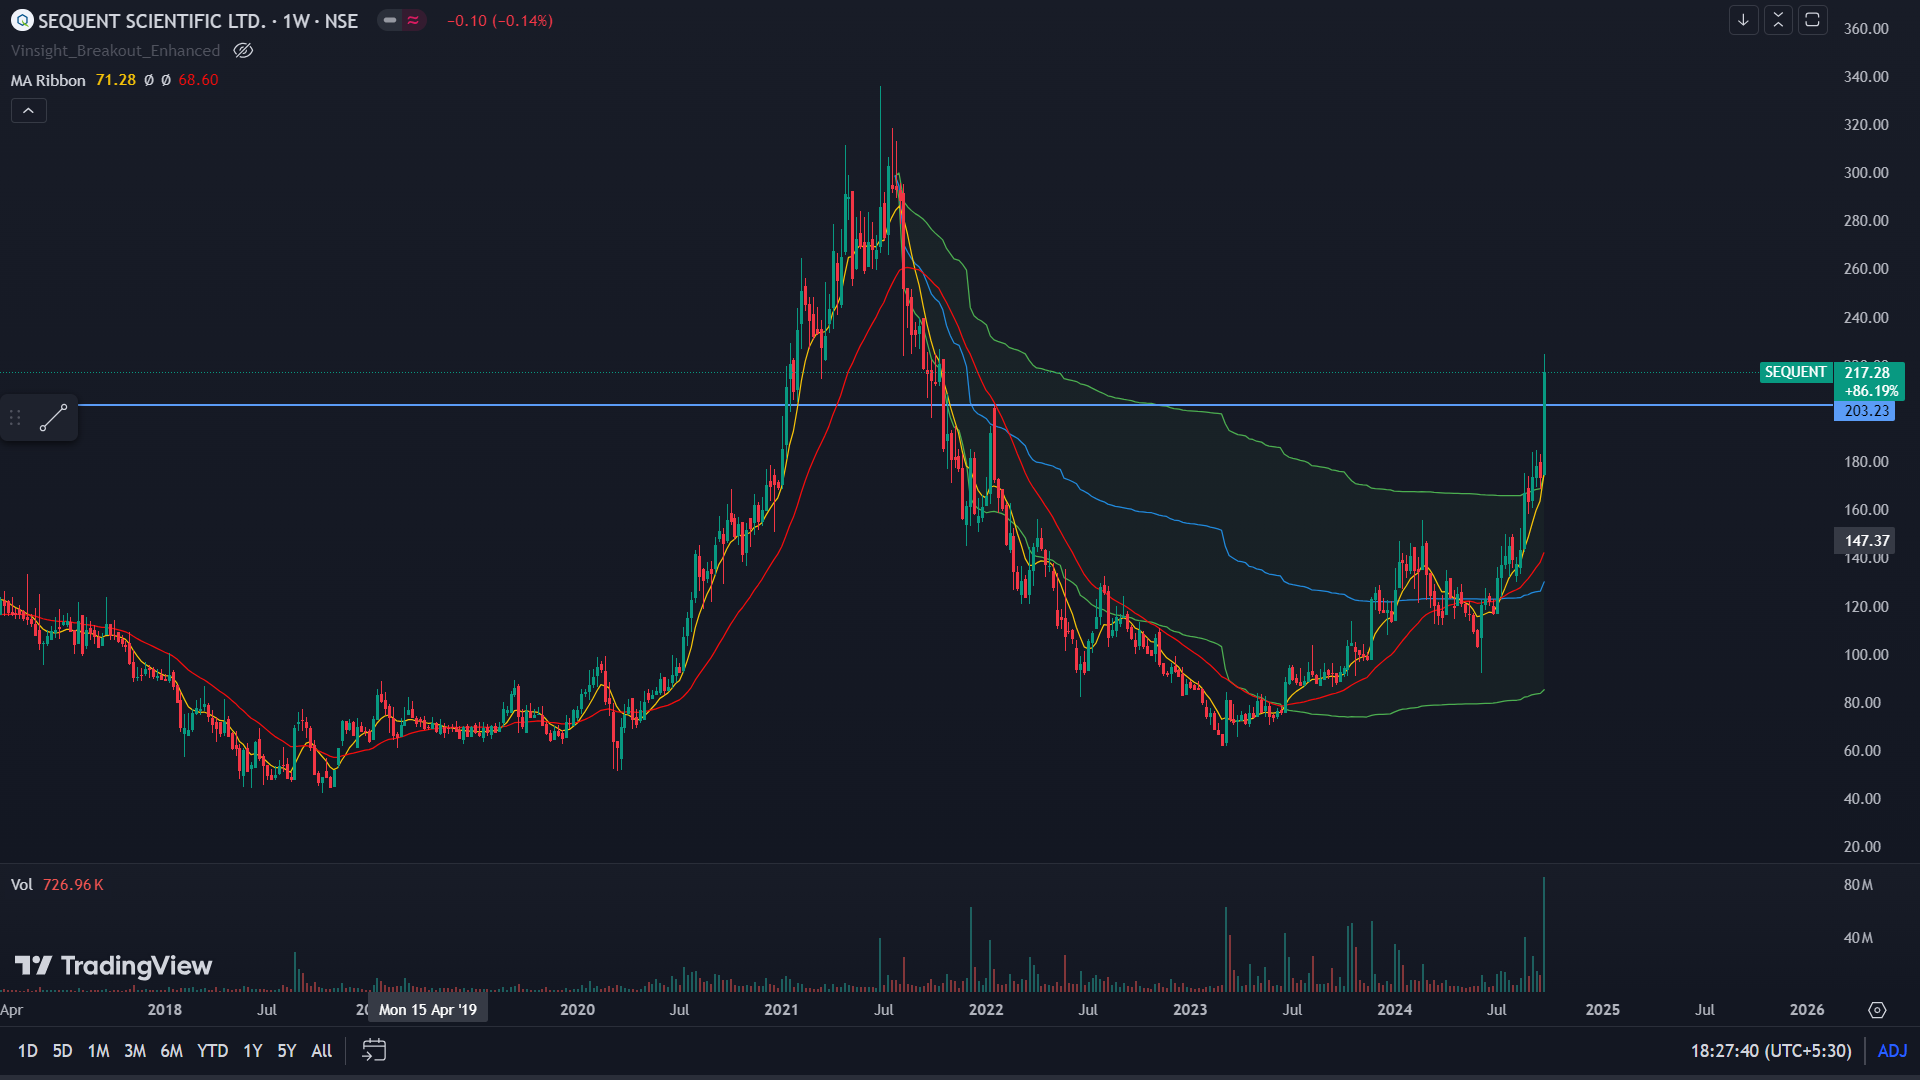This screenshot has width=1920, height=1080.
Task: Select the YTD time range
Action: 212,1051
